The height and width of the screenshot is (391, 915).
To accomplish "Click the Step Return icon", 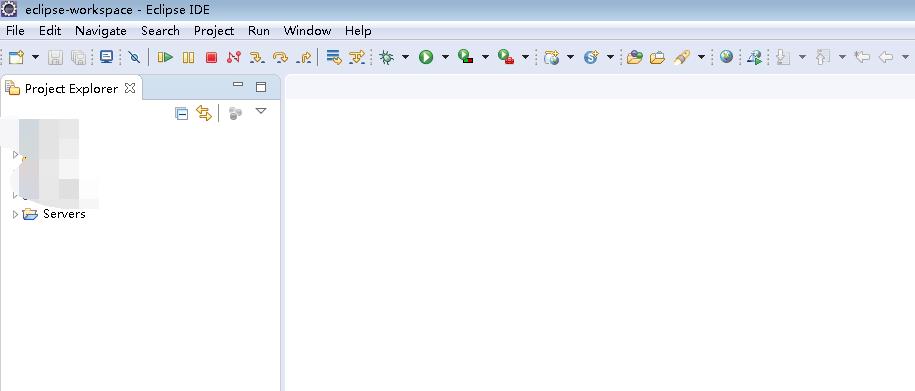I will [303, 57].
